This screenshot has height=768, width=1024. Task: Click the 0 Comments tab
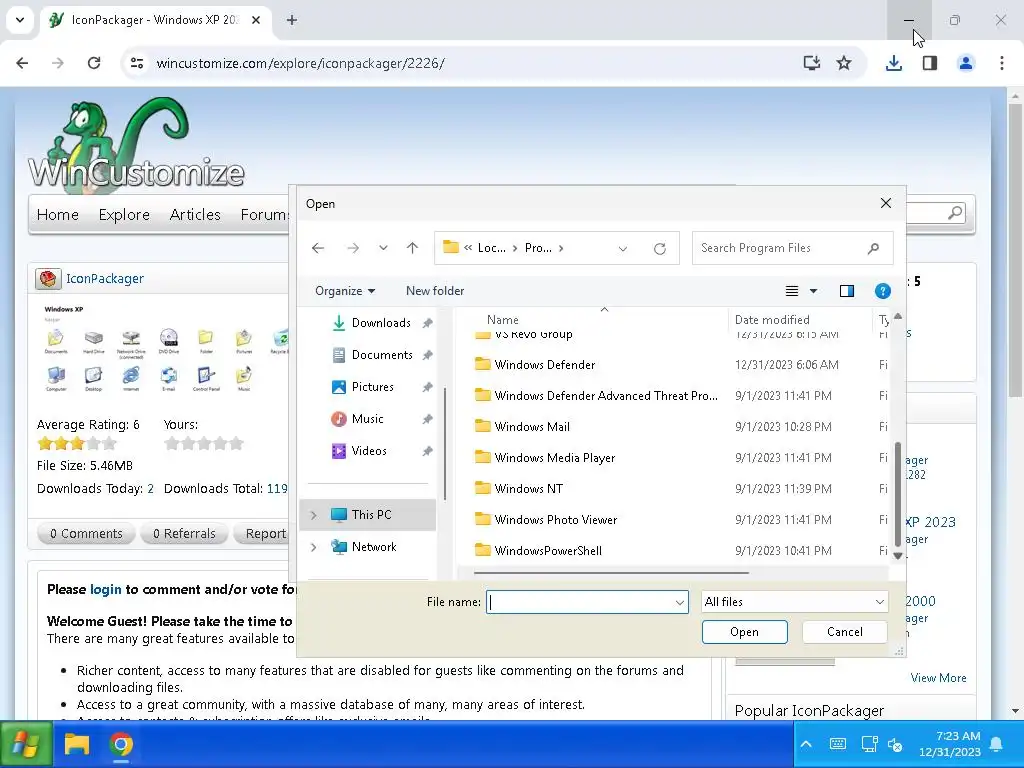tap(86, 534)
